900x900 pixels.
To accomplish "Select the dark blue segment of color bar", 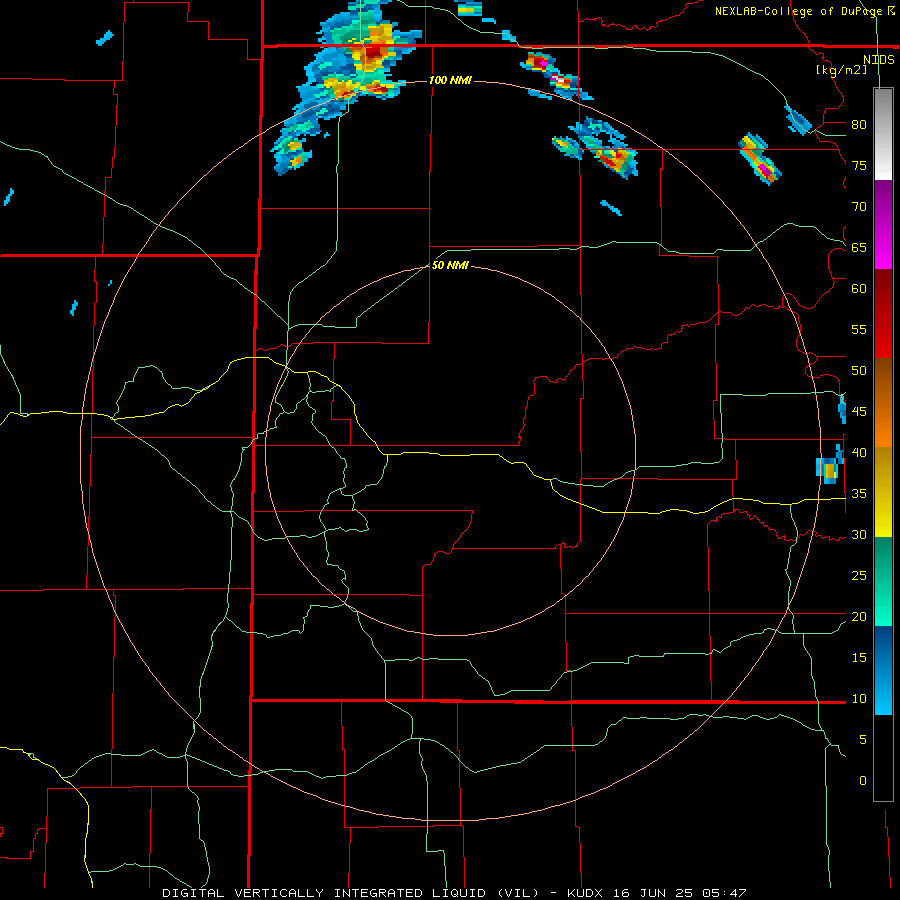I will point(883,670).
